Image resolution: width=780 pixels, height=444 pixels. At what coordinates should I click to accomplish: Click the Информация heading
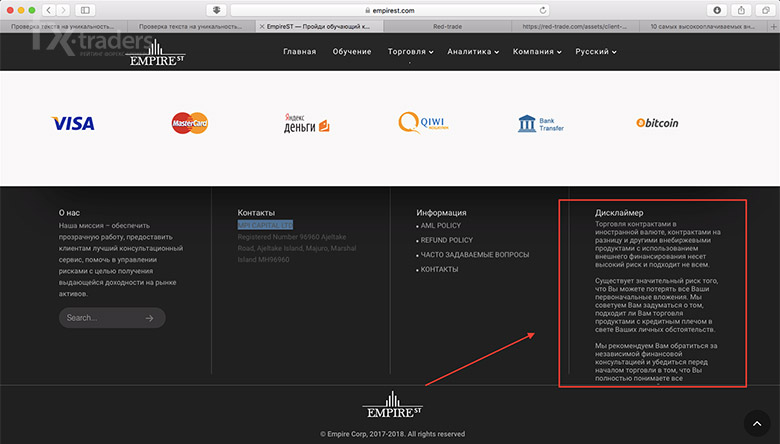(x=441, y=212)
